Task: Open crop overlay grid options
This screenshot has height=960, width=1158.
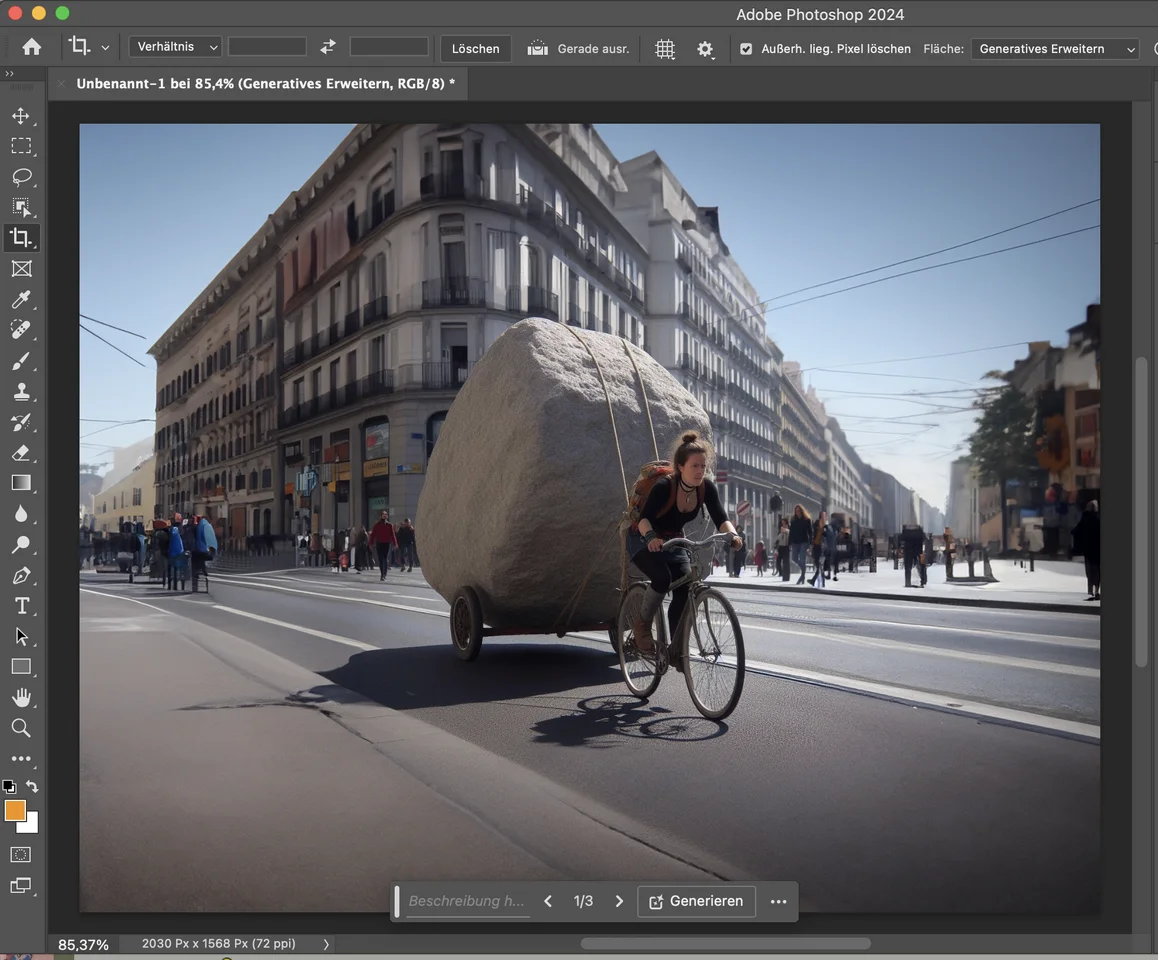Action: (665, 49)
